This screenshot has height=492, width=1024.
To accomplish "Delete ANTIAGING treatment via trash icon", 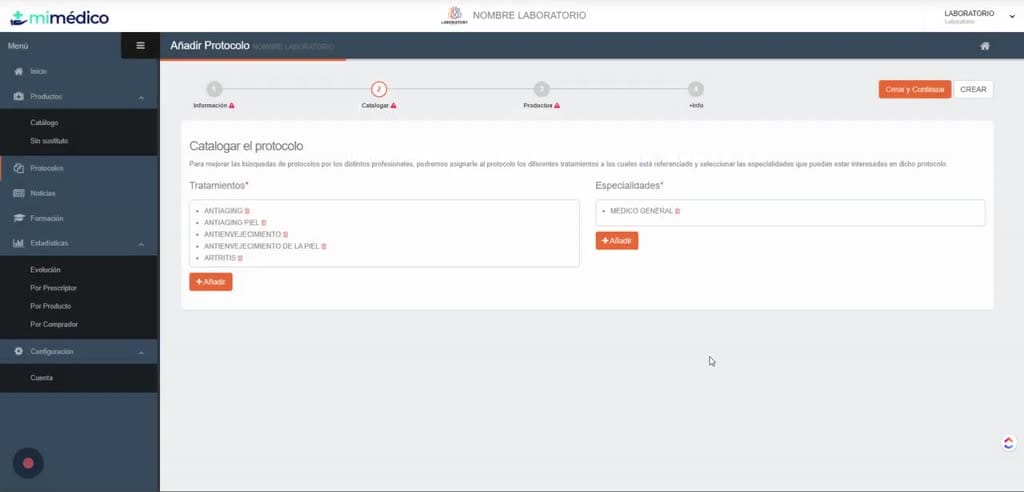I will tap(247, 211).
